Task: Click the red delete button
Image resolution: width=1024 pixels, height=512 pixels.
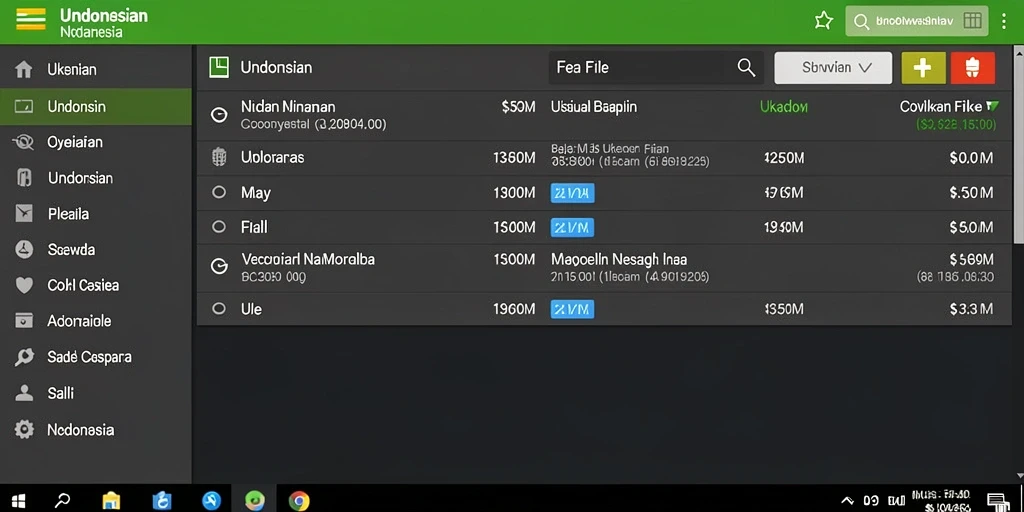Action: [x=972, y=68]
